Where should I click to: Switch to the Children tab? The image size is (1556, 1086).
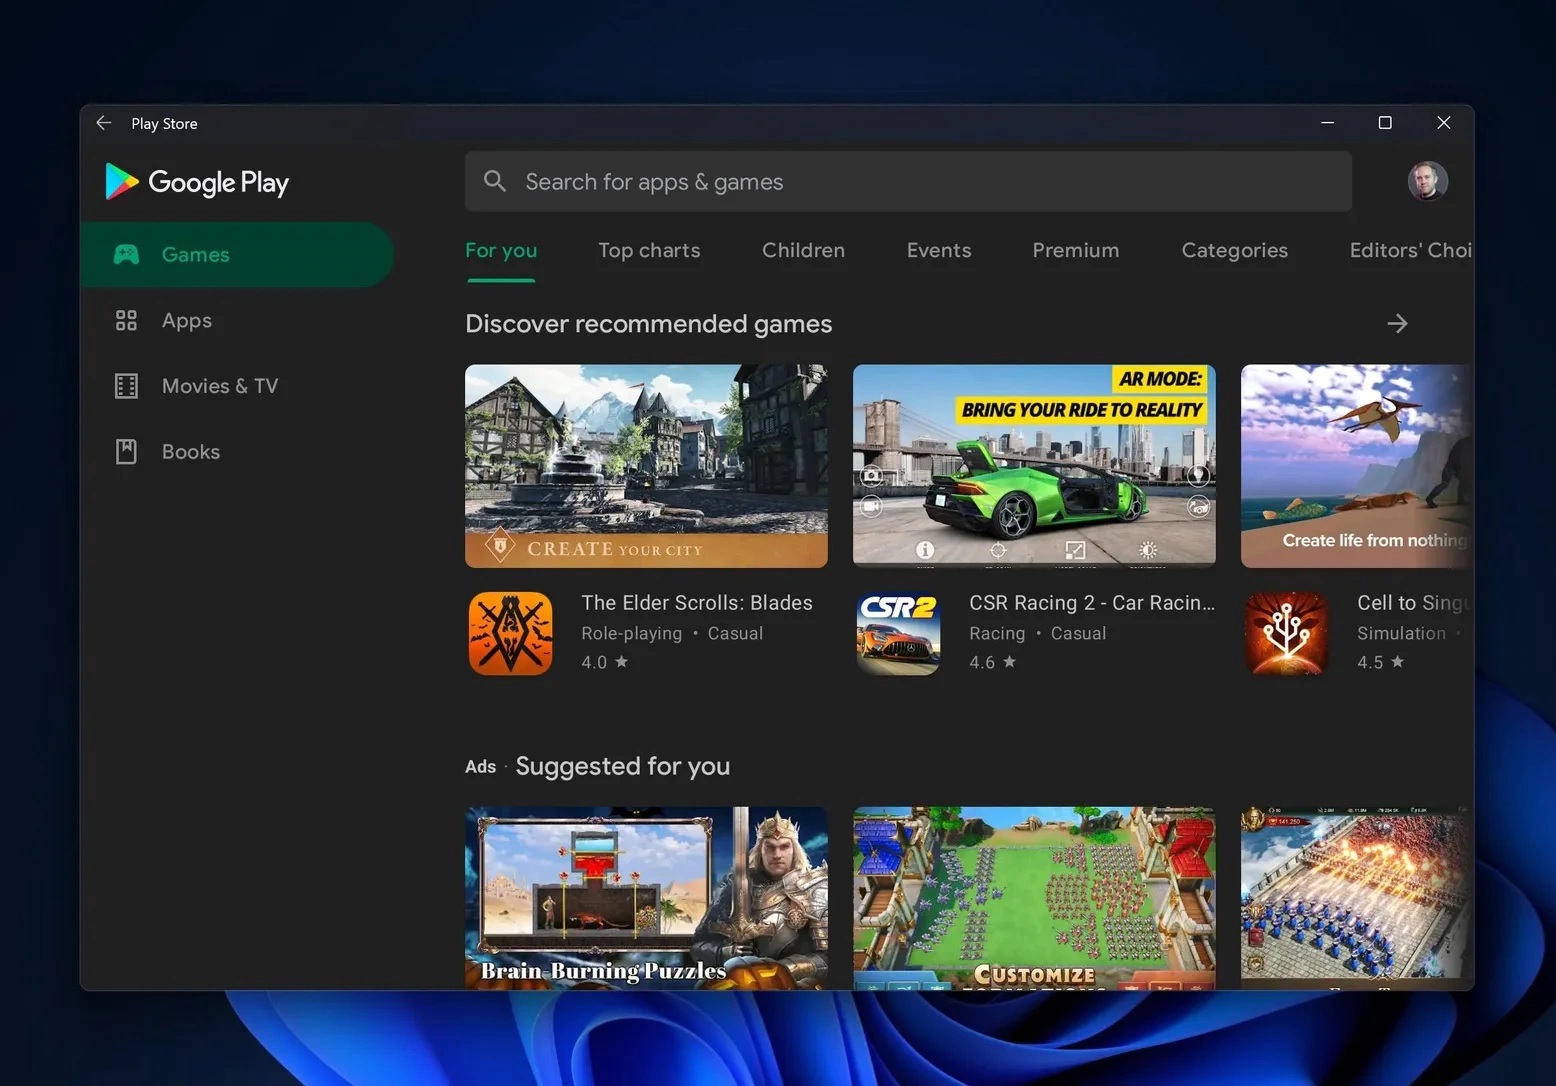[803, 250]
